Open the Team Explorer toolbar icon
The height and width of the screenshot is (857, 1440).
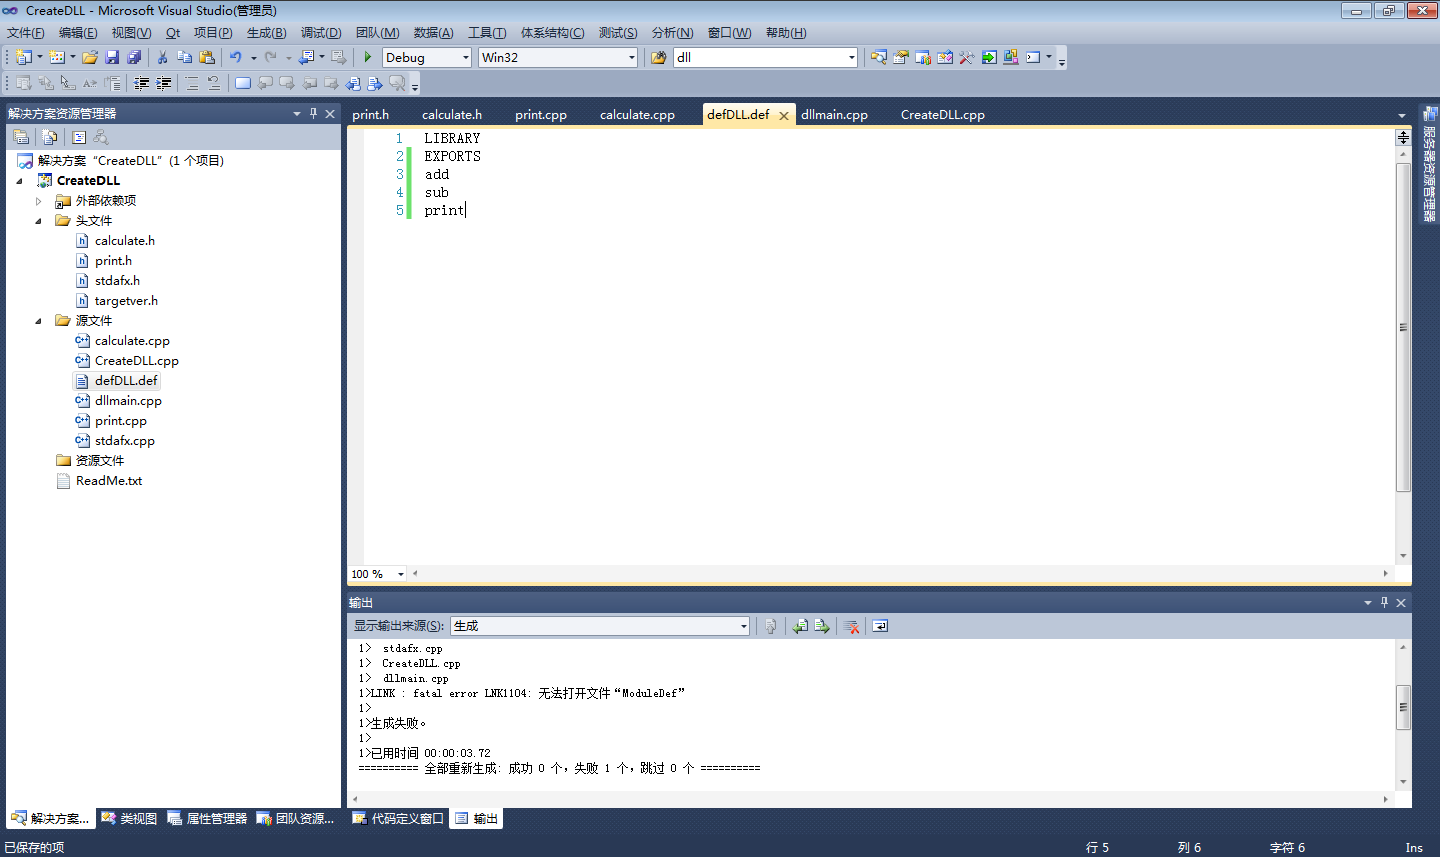[x=923, y=57]
